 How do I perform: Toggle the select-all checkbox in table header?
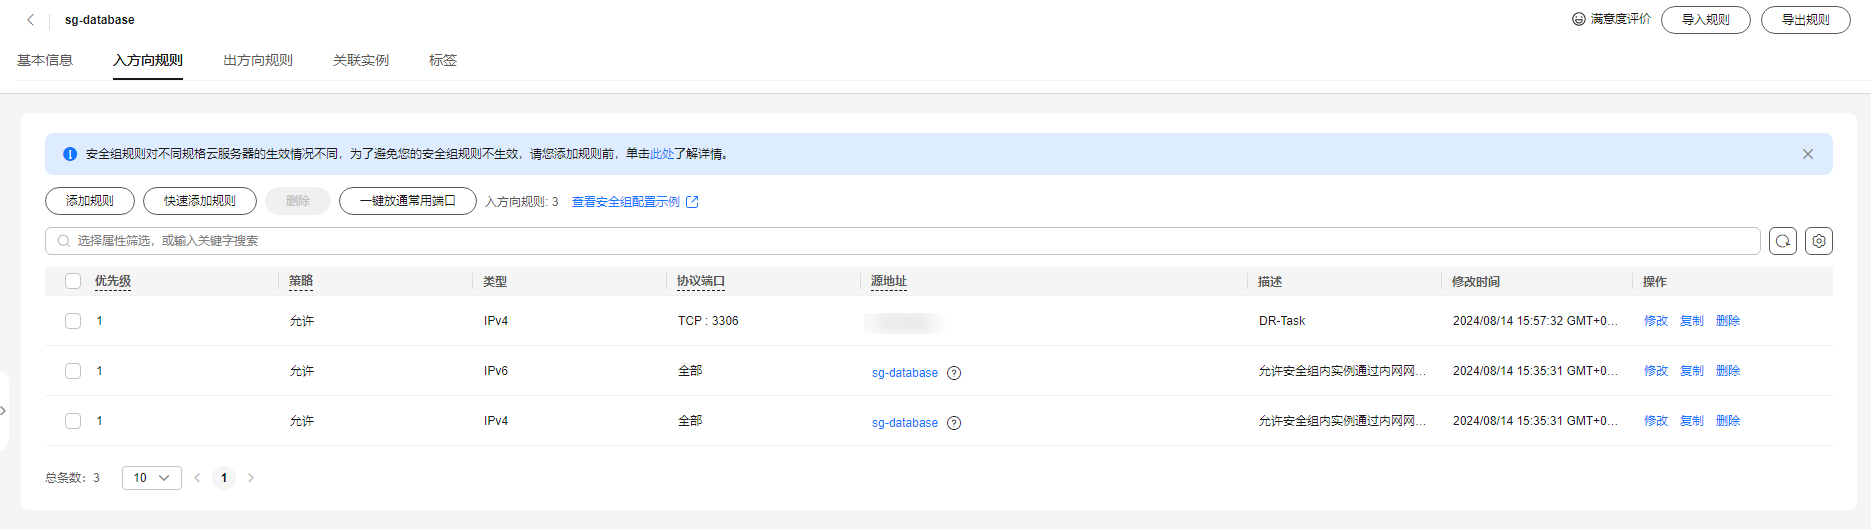tap(73, 281)
